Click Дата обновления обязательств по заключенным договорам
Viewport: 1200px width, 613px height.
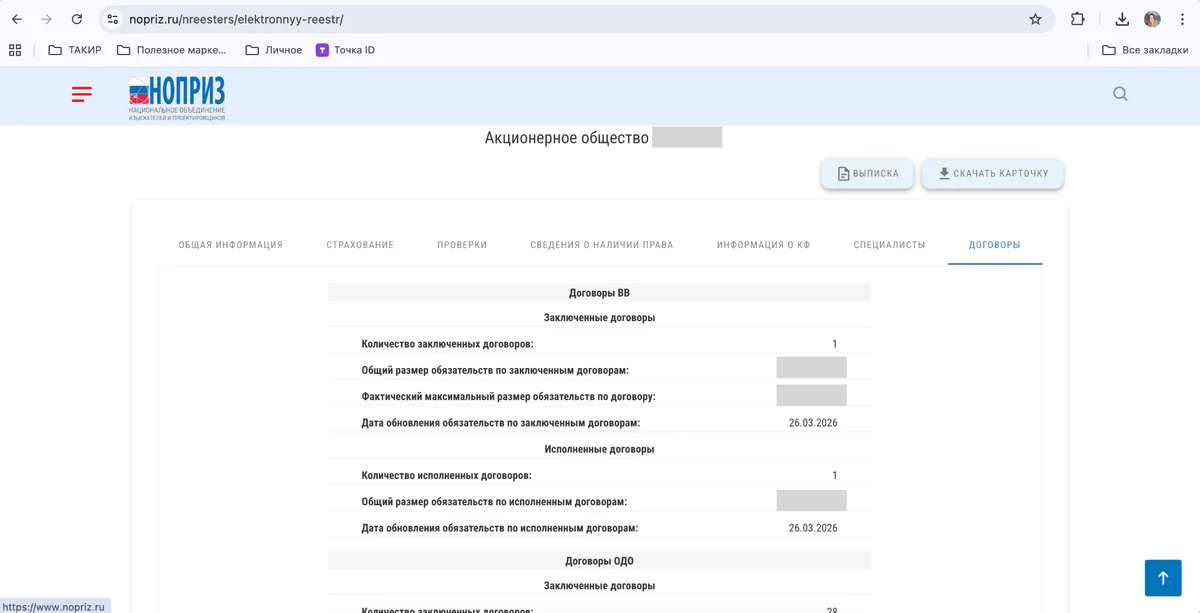coord(500,423)
